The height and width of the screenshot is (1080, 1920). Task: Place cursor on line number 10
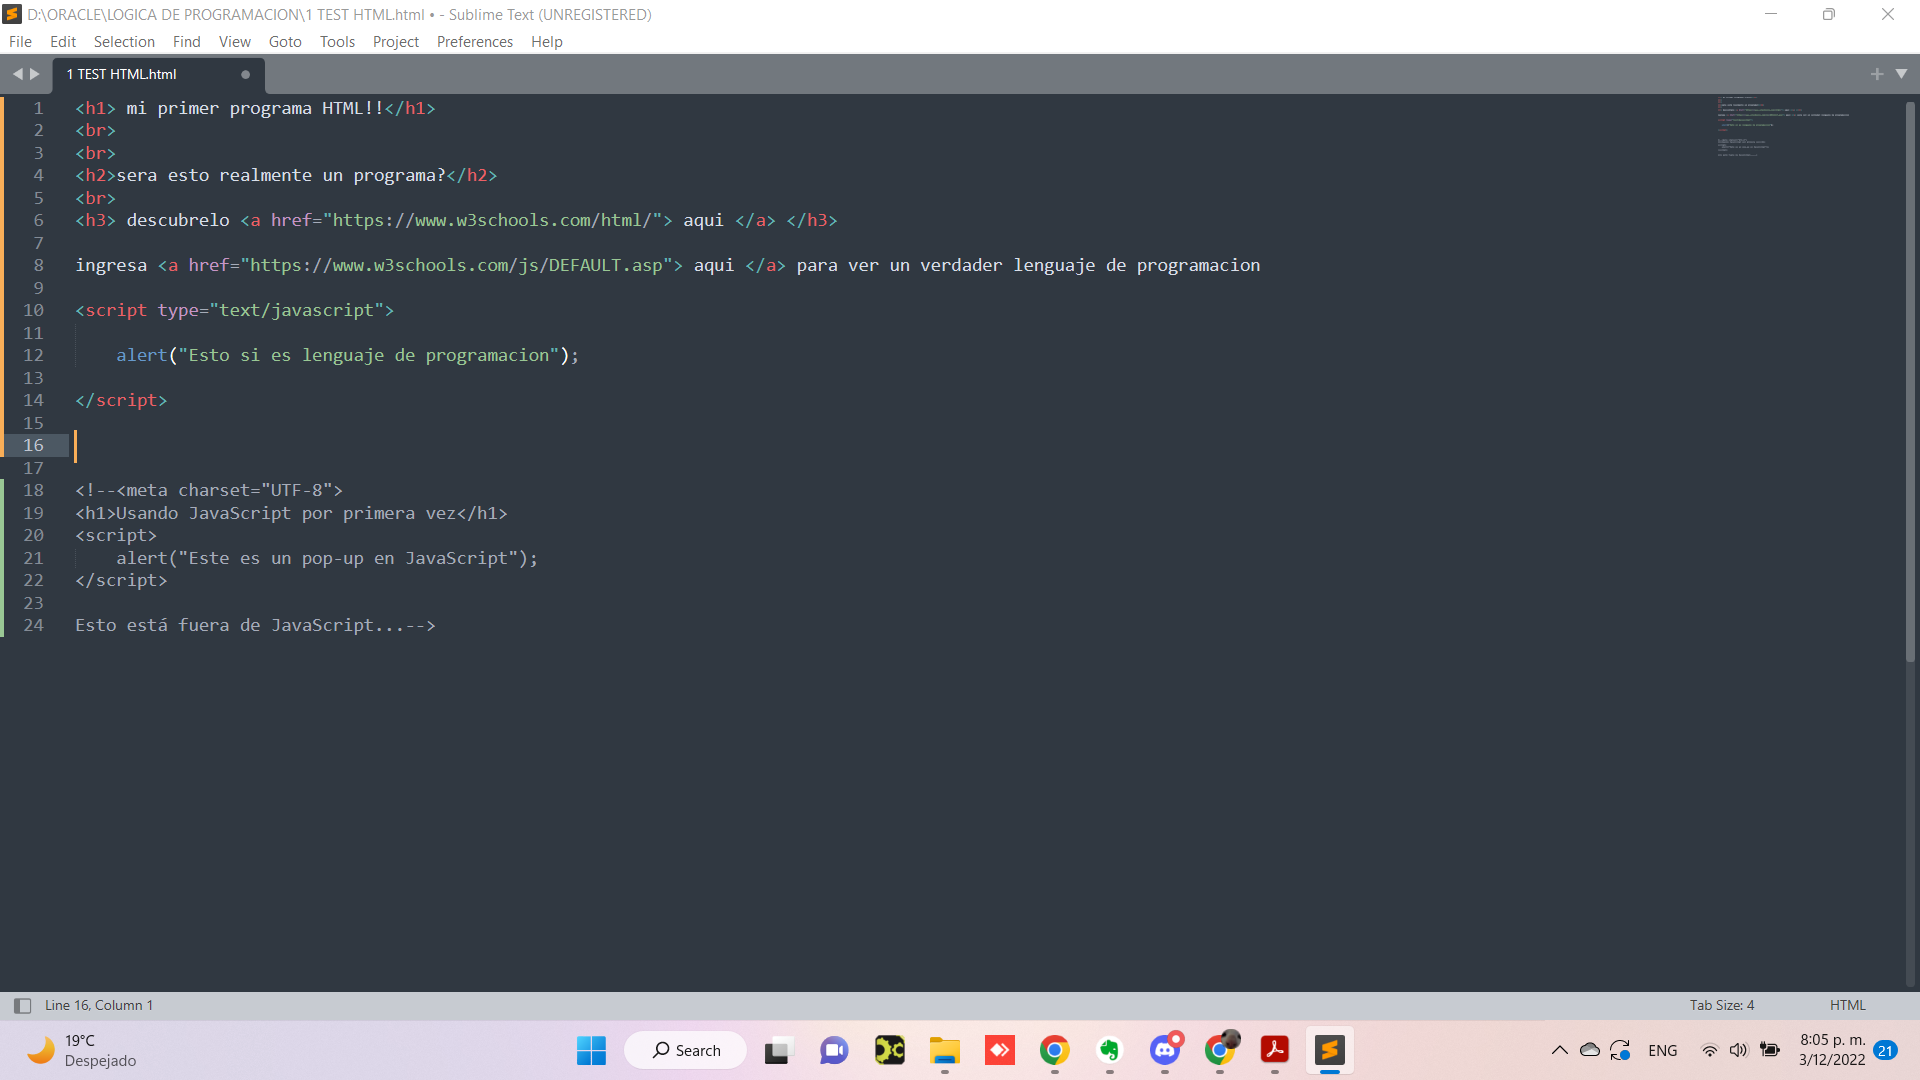(33, 310)
